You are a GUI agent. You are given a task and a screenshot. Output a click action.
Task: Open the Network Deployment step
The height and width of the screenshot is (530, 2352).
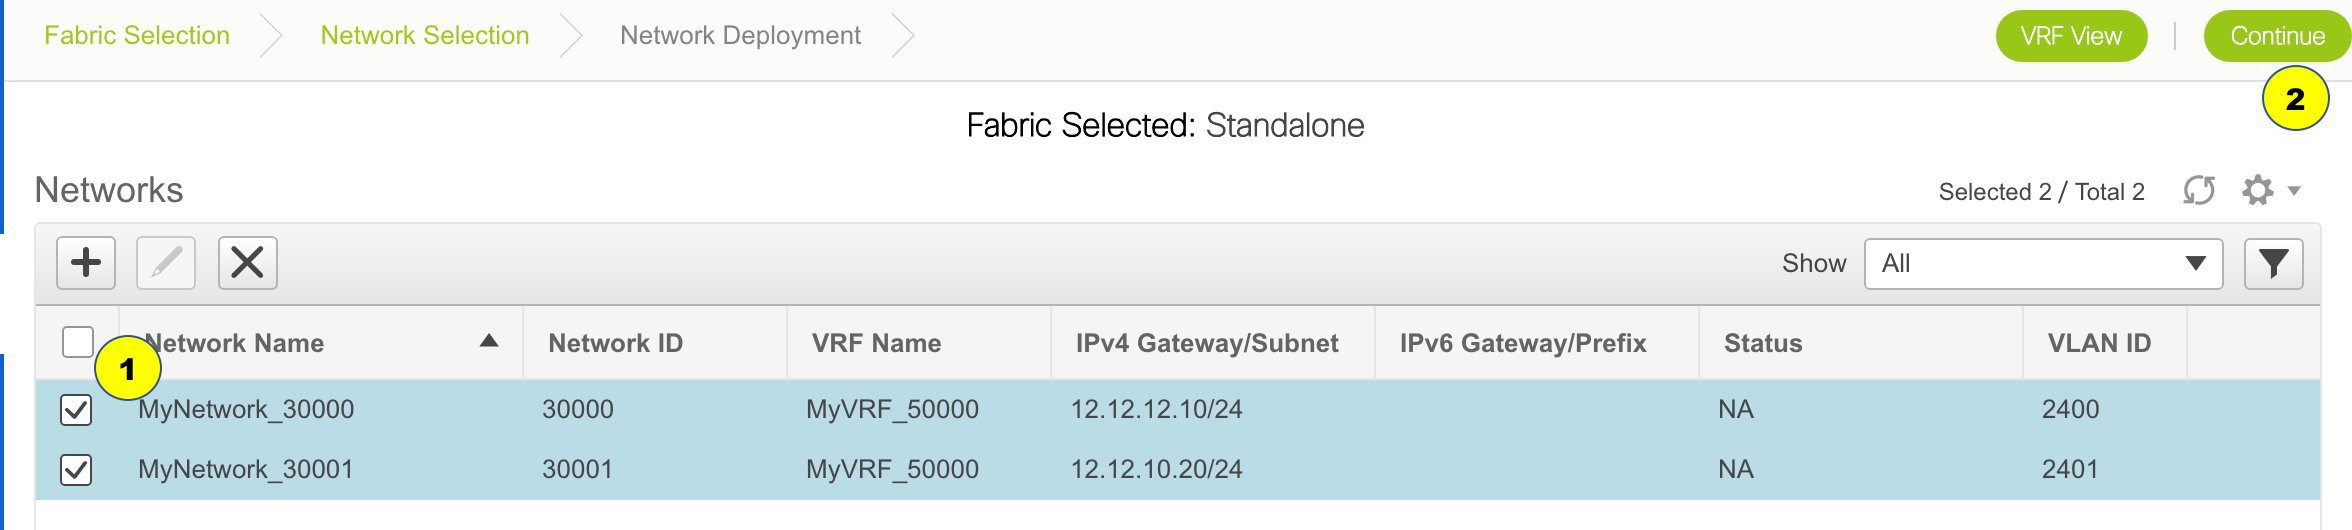[740, 35]
